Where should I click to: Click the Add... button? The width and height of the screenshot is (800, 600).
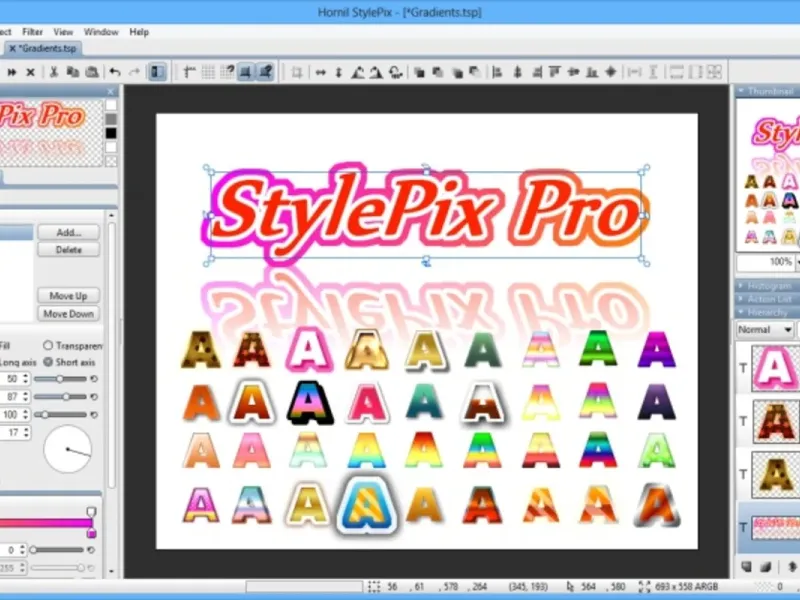tap(68, 232)
